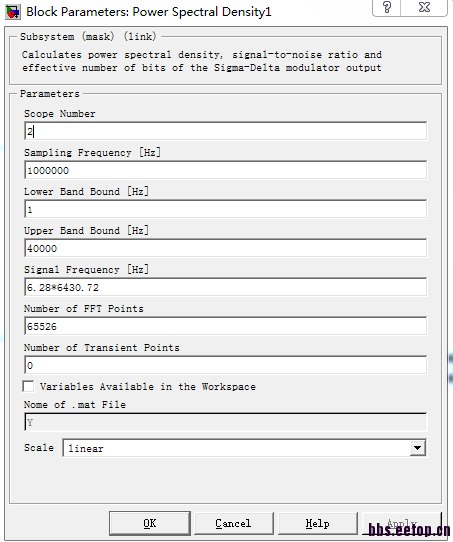Click the Simulink block icon in title bar

click(x=13, y=12)
